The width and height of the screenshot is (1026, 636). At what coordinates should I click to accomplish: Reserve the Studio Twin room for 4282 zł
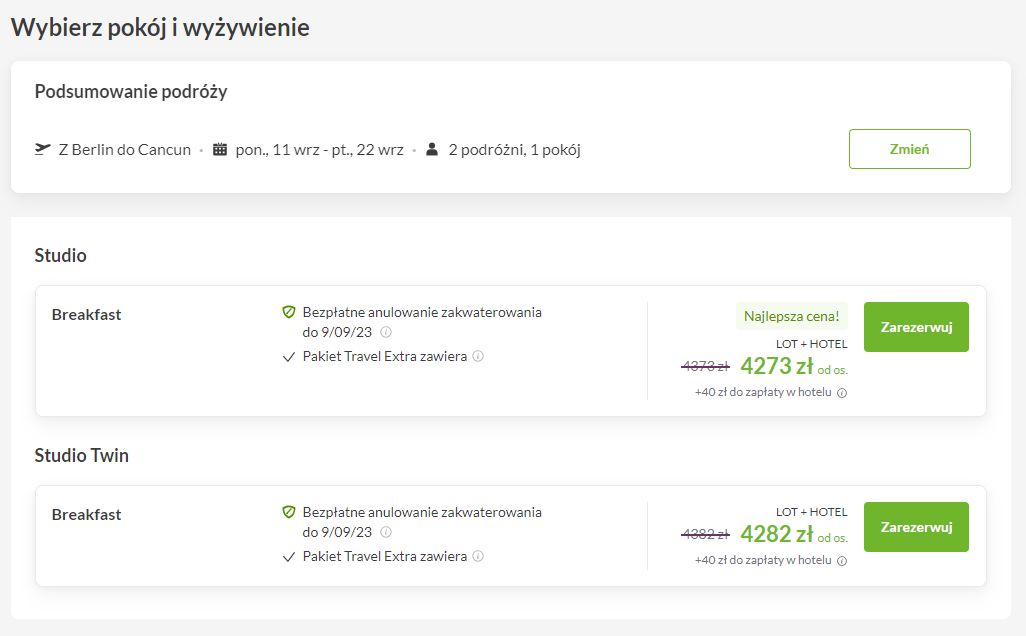916,527
